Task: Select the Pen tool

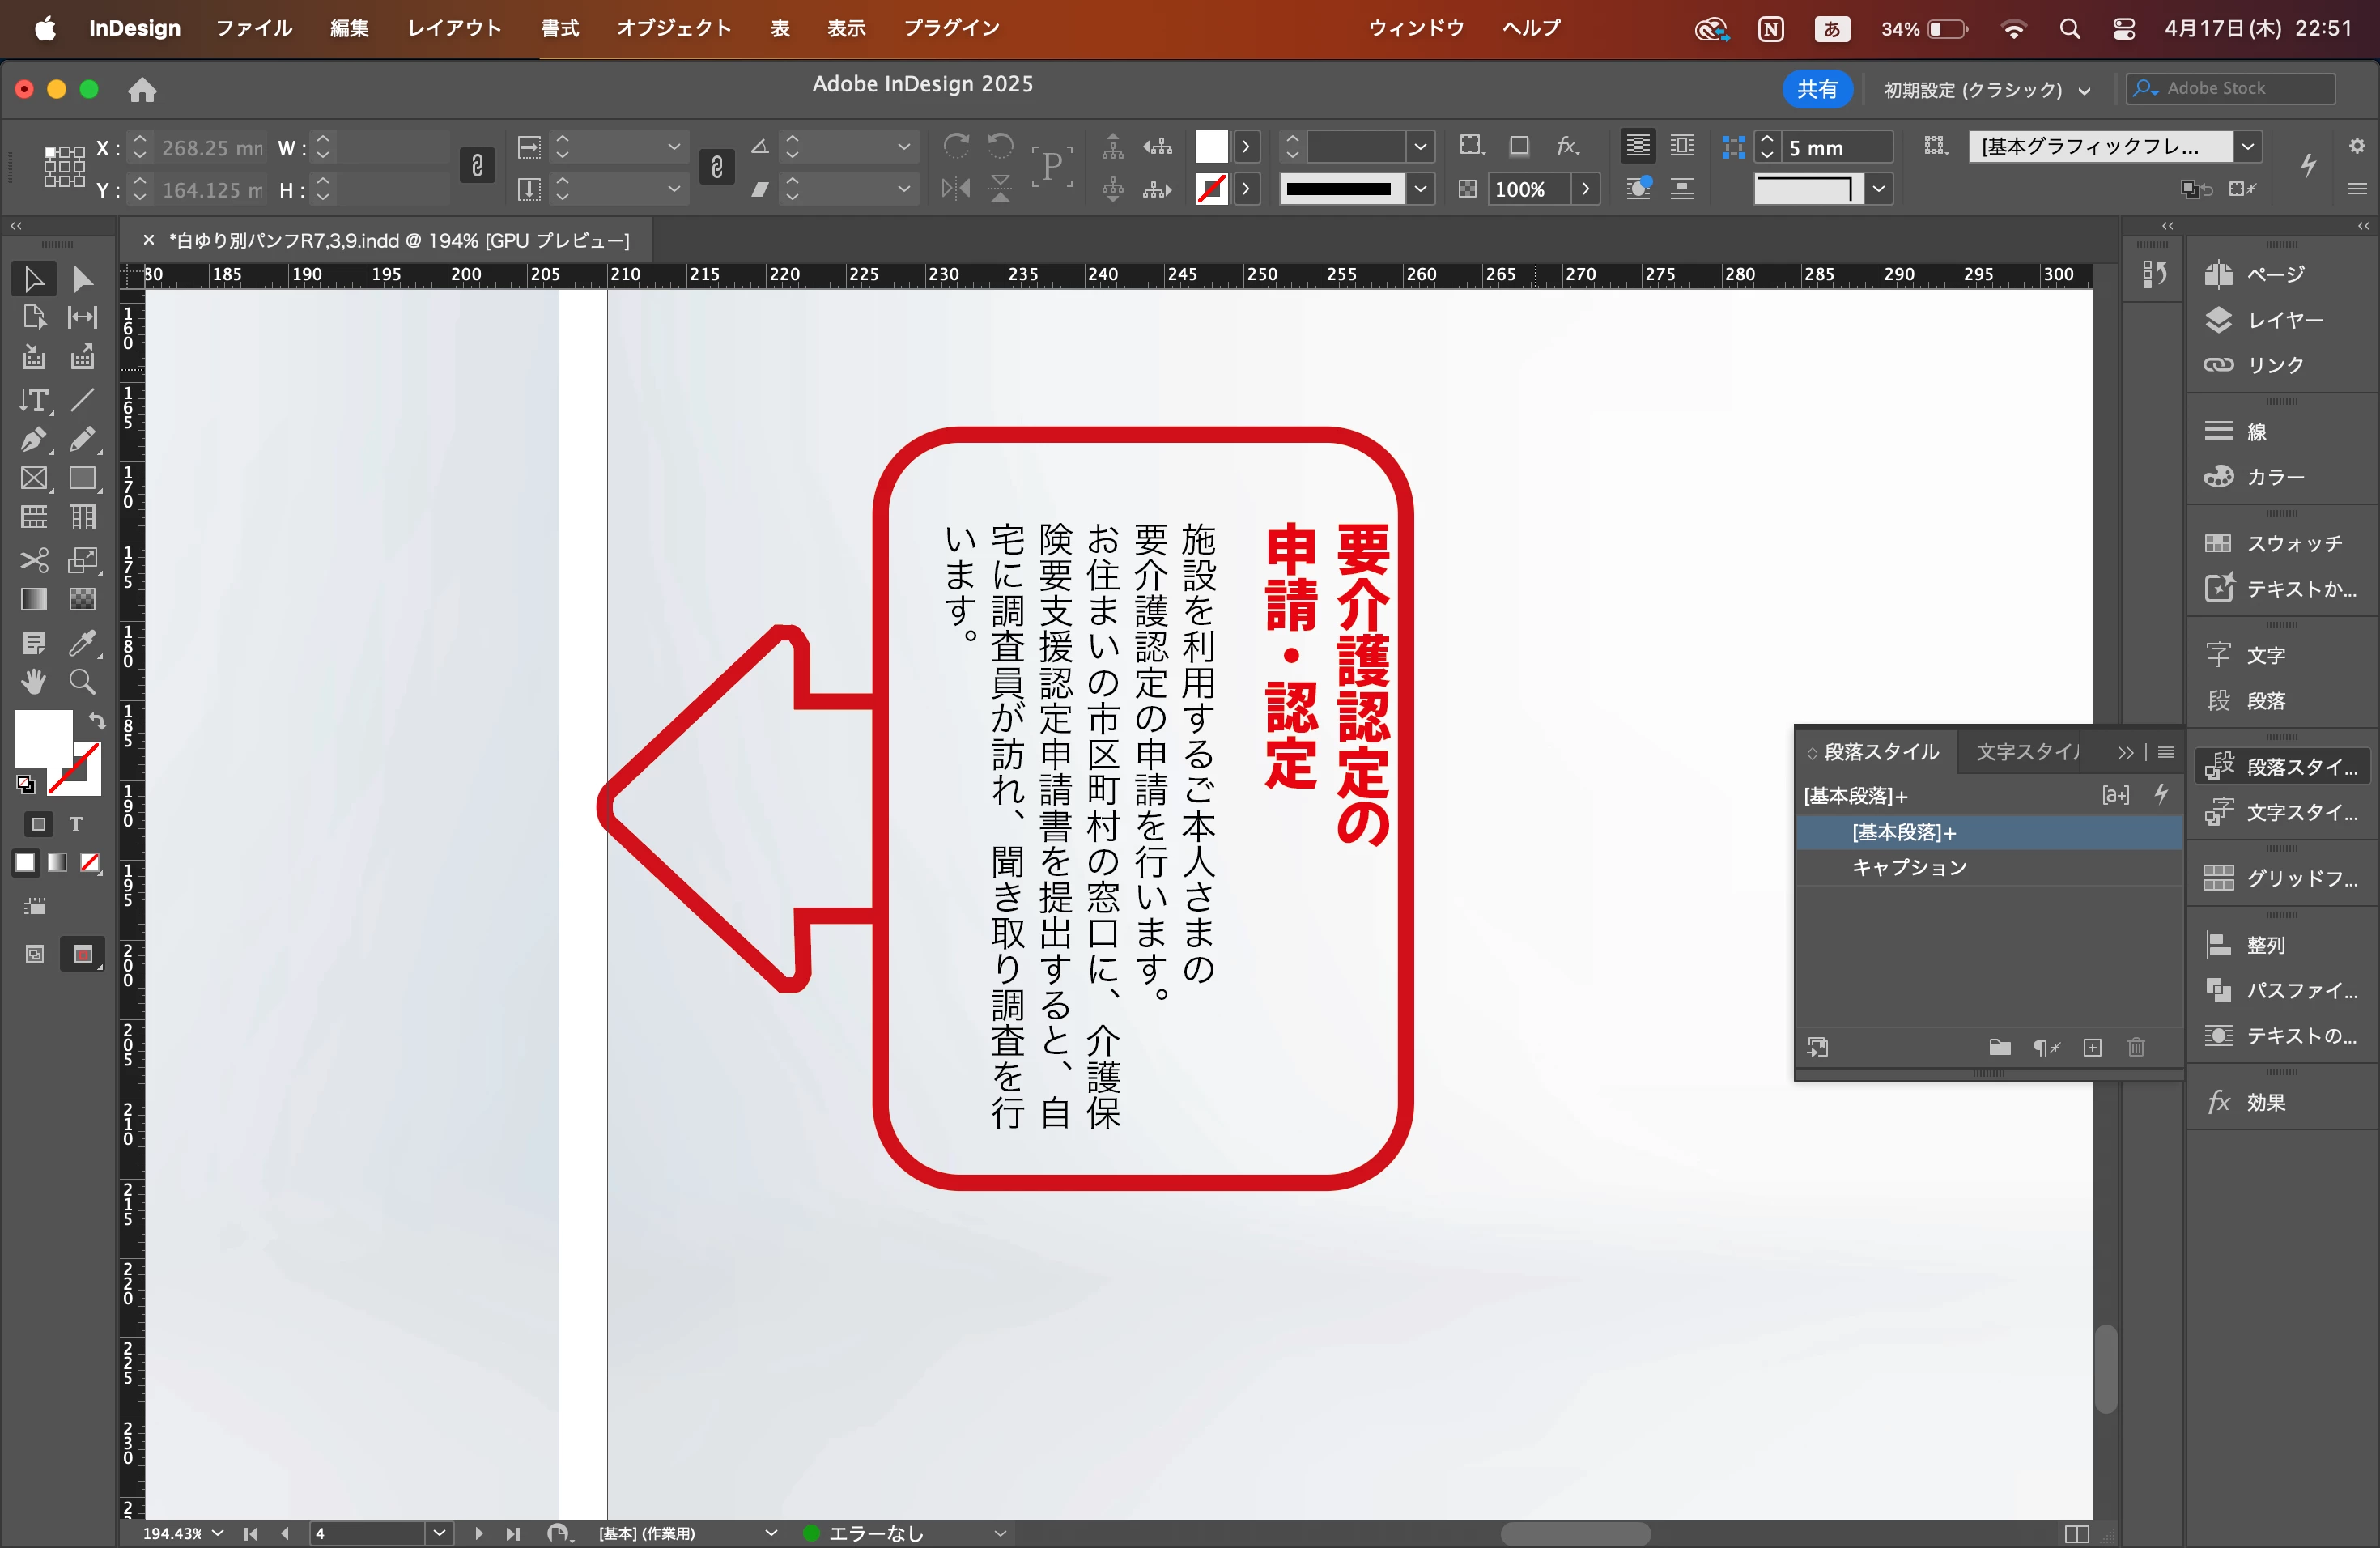Action: click(34, 439)
